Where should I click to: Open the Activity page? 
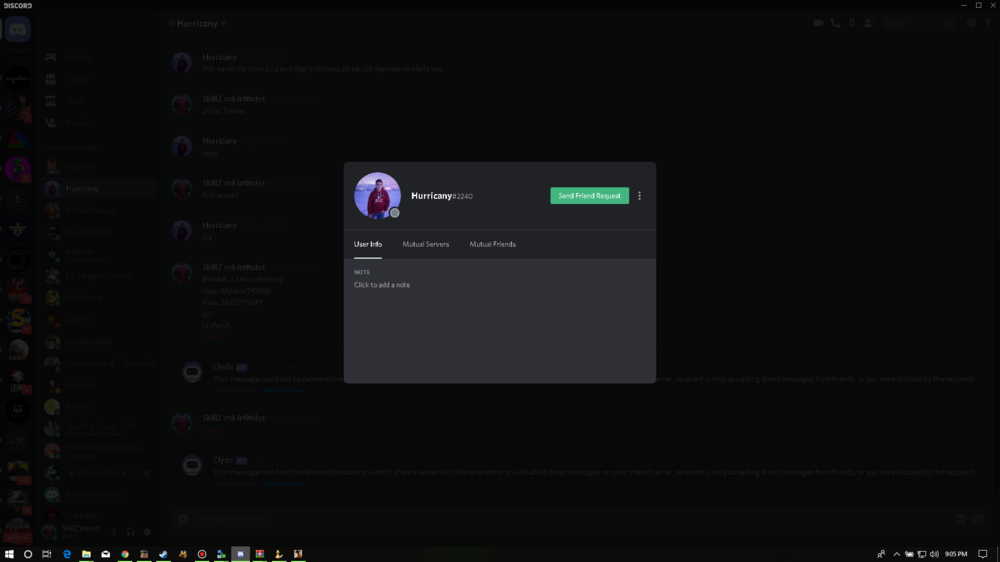[98, 57]
